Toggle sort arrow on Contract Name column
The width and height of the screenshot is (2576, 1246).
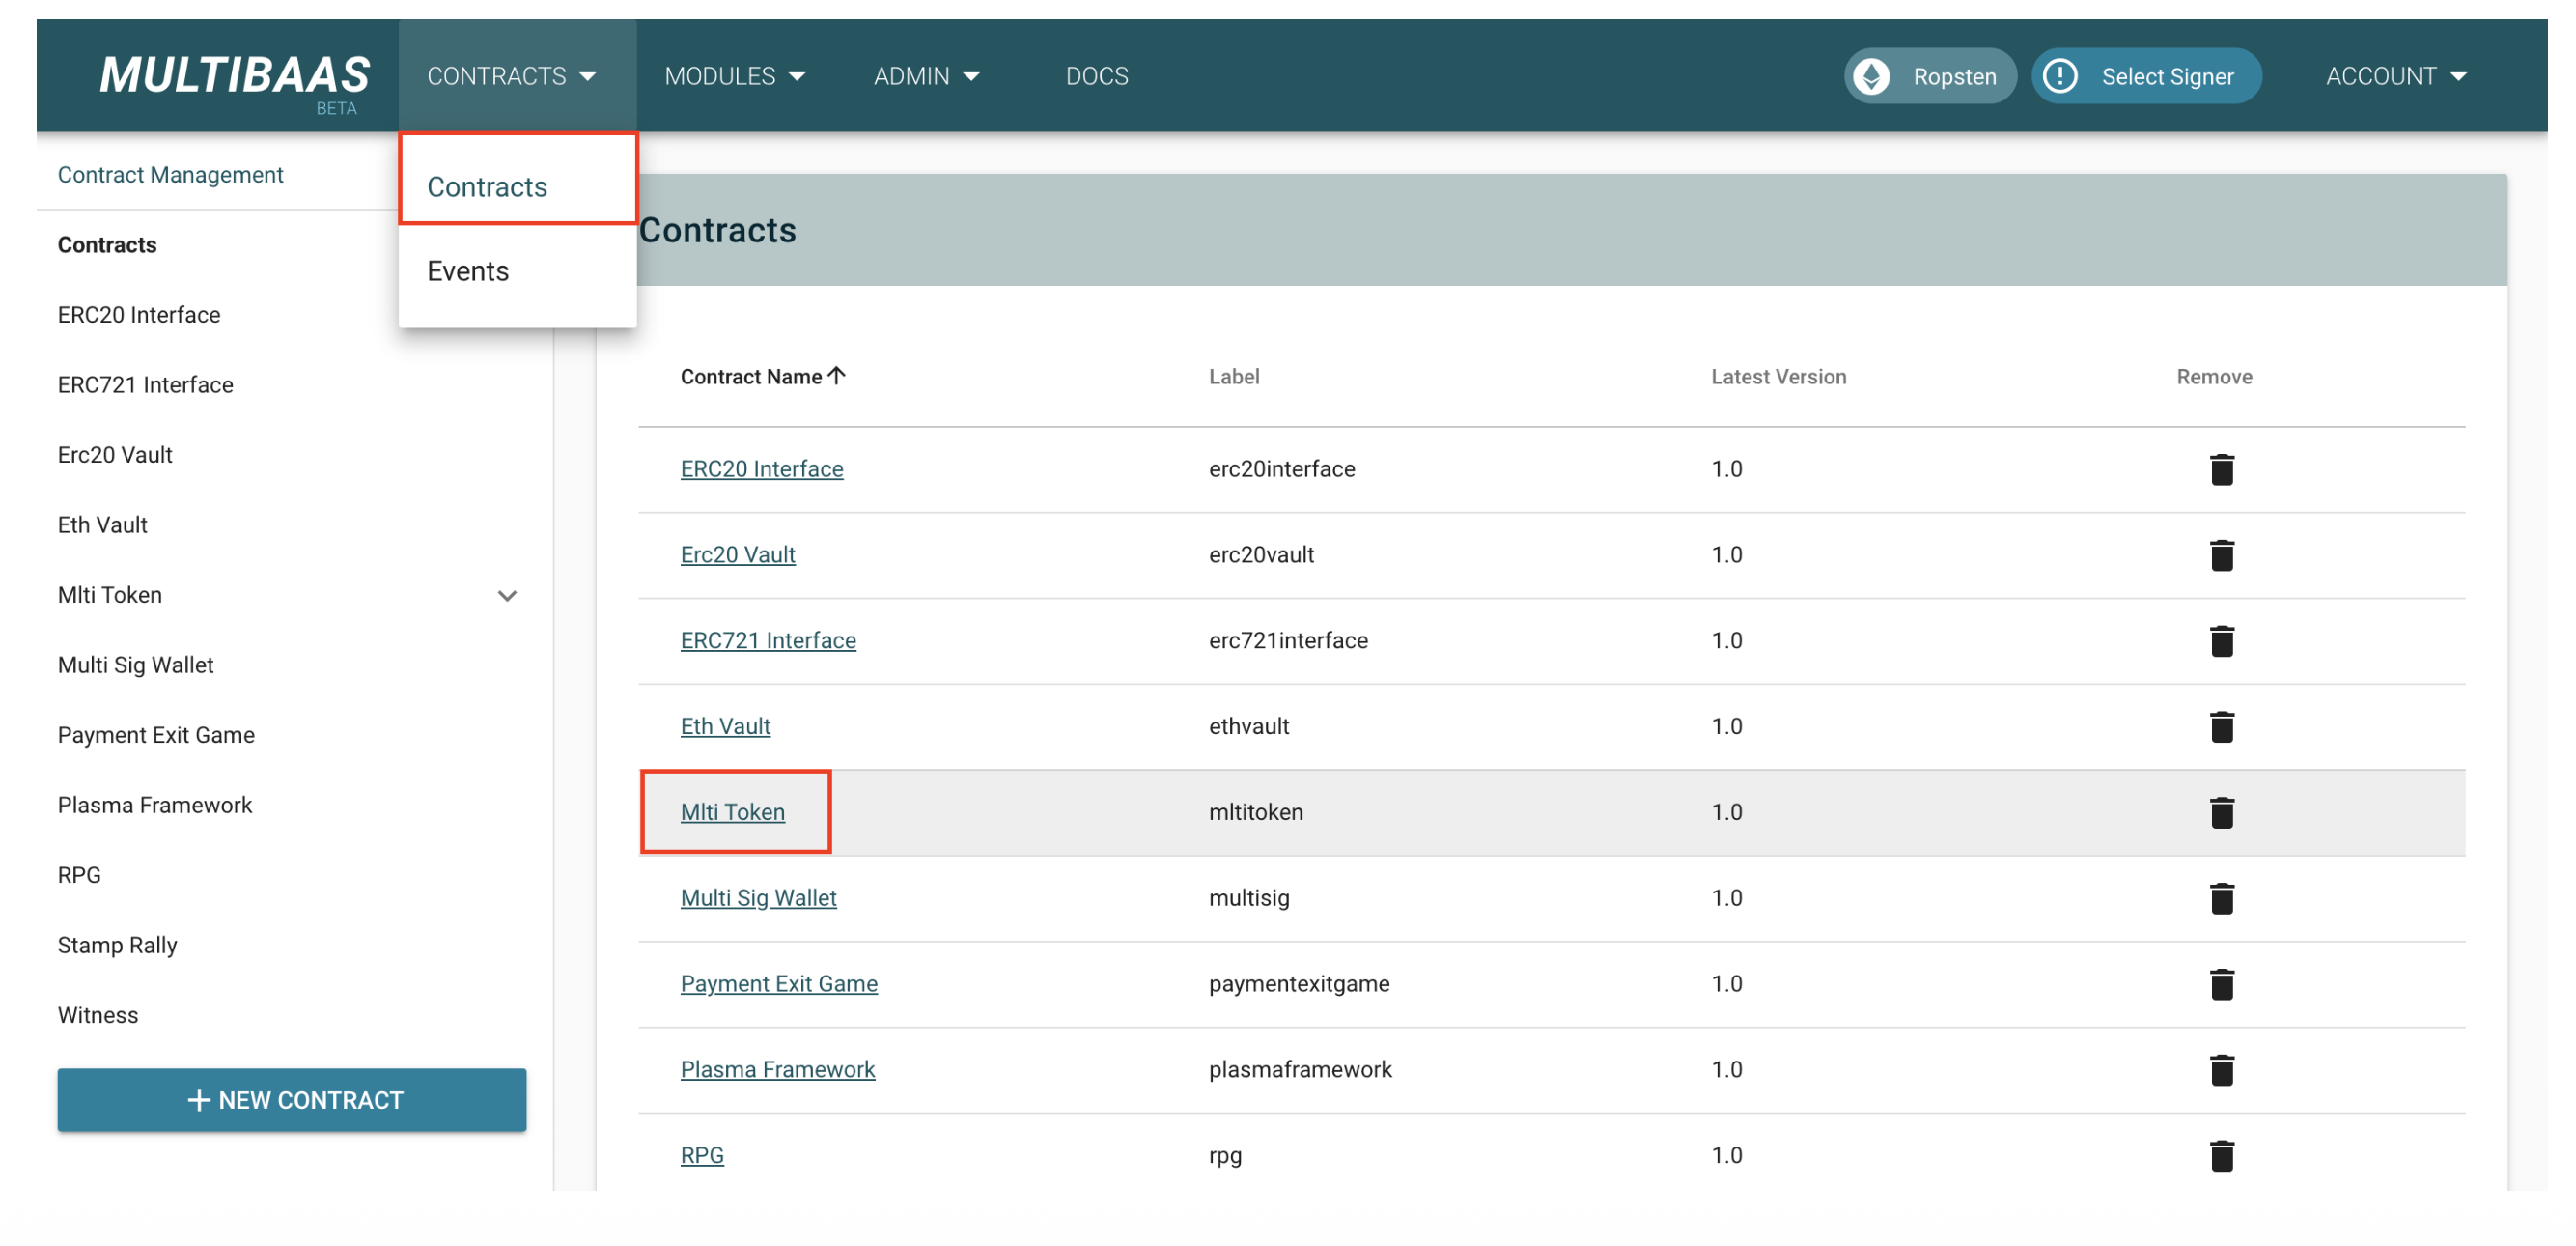tap(837, 376)
